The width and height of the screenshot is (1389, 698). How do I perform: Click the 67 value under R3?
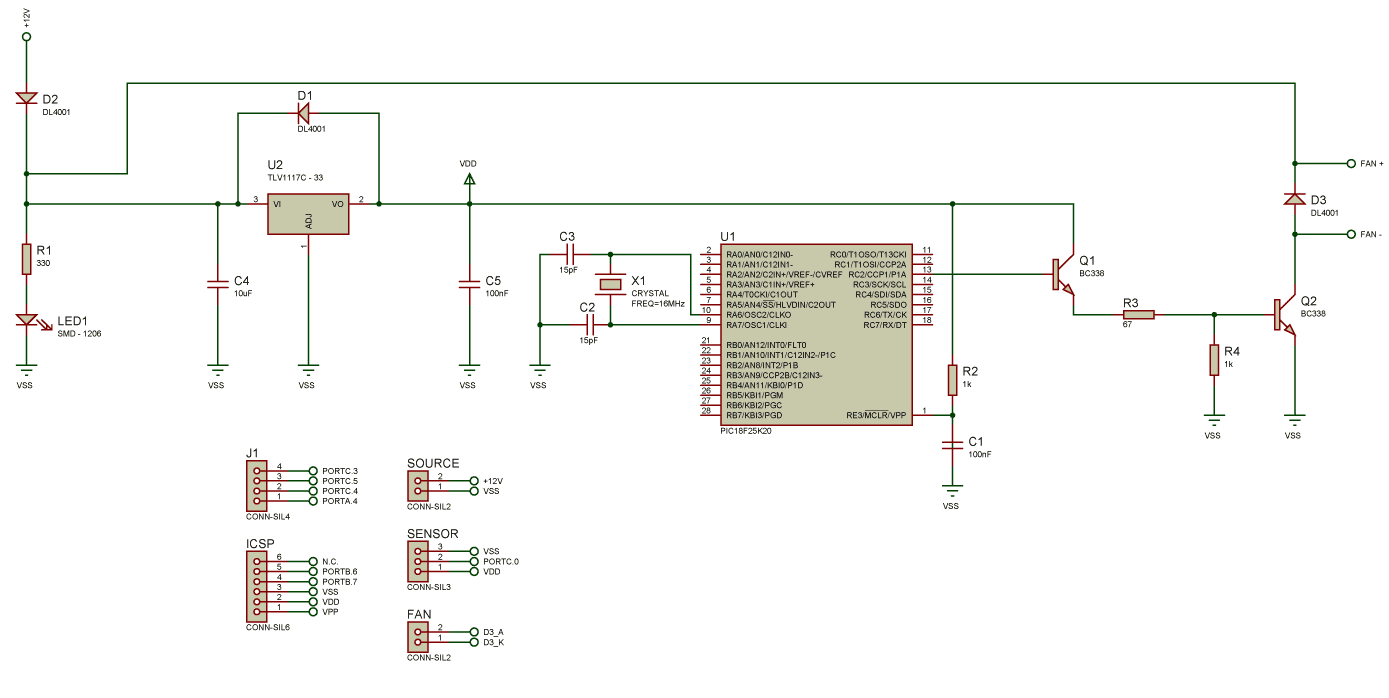tap(1127, 324)
